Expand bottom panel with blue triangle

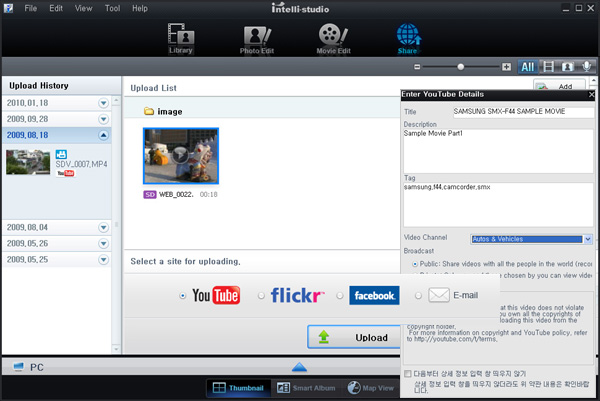[299, 367]
